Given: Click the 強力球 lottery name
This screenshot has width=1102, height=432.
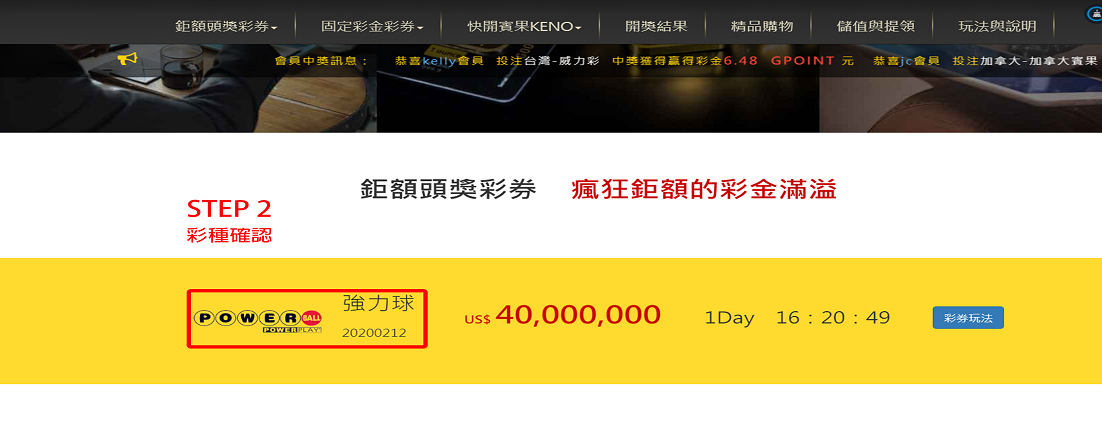Looking at the screenshot, I should click(379, 303).
